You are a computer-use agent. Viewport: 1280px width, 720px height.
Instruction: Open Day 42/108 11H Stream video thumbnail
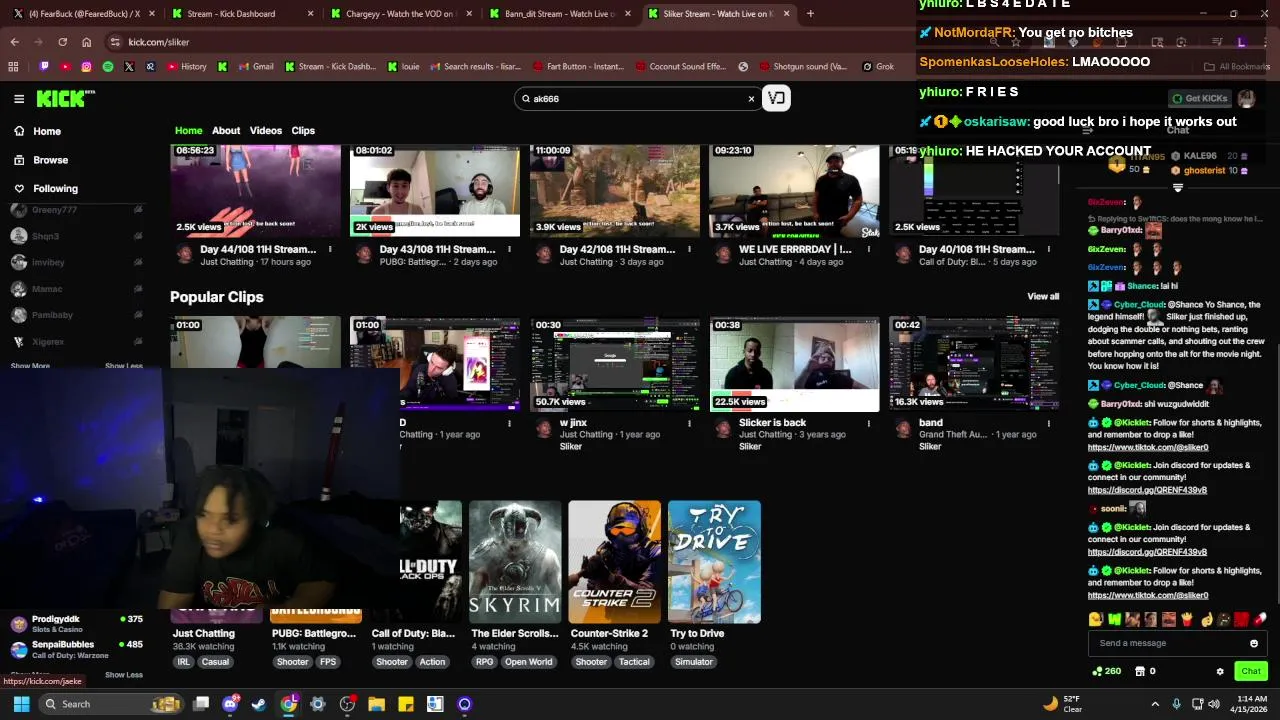(615, 191)
